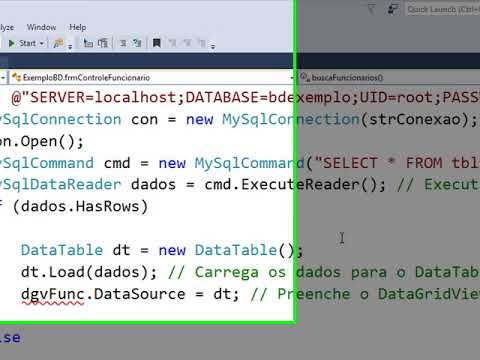Comment out the selected lines icon

pos(123,43)
